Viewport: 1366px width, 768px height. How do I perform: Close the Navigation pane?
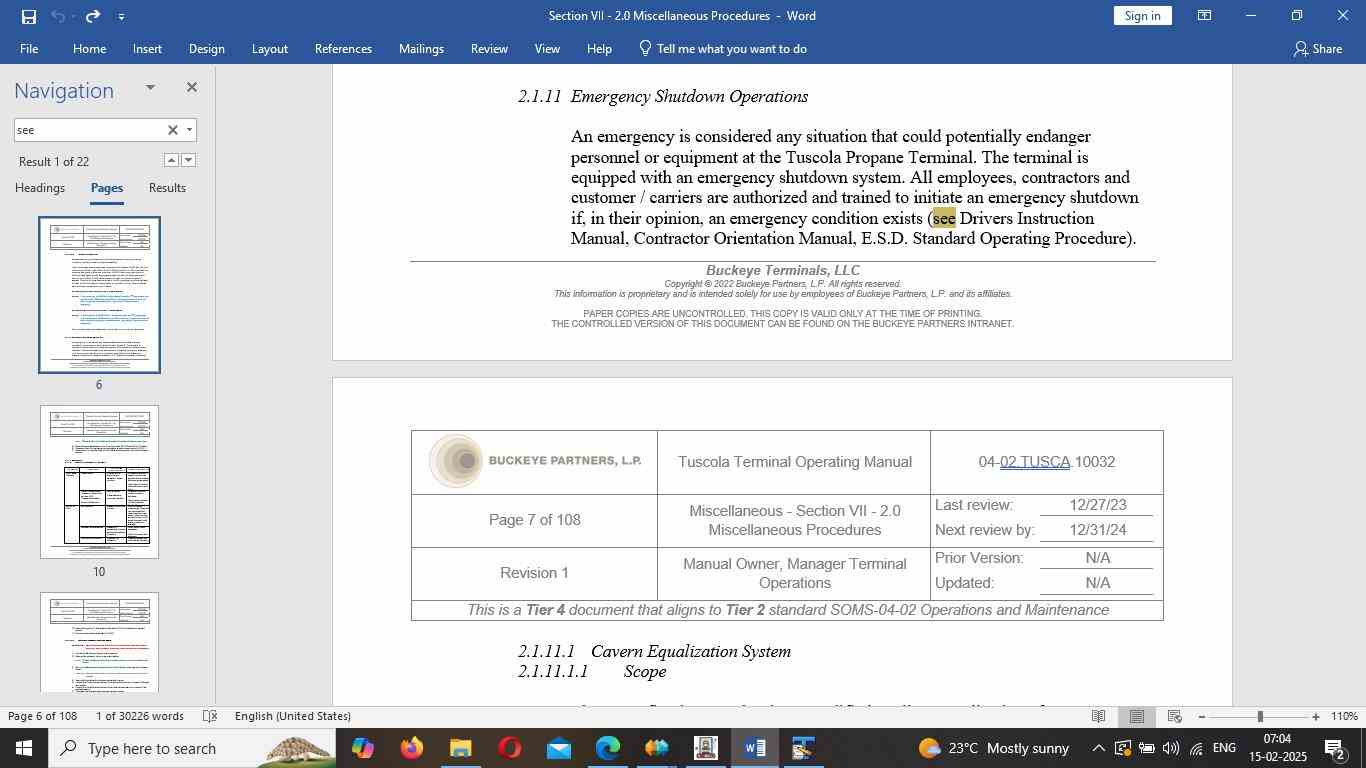point(192,87)
